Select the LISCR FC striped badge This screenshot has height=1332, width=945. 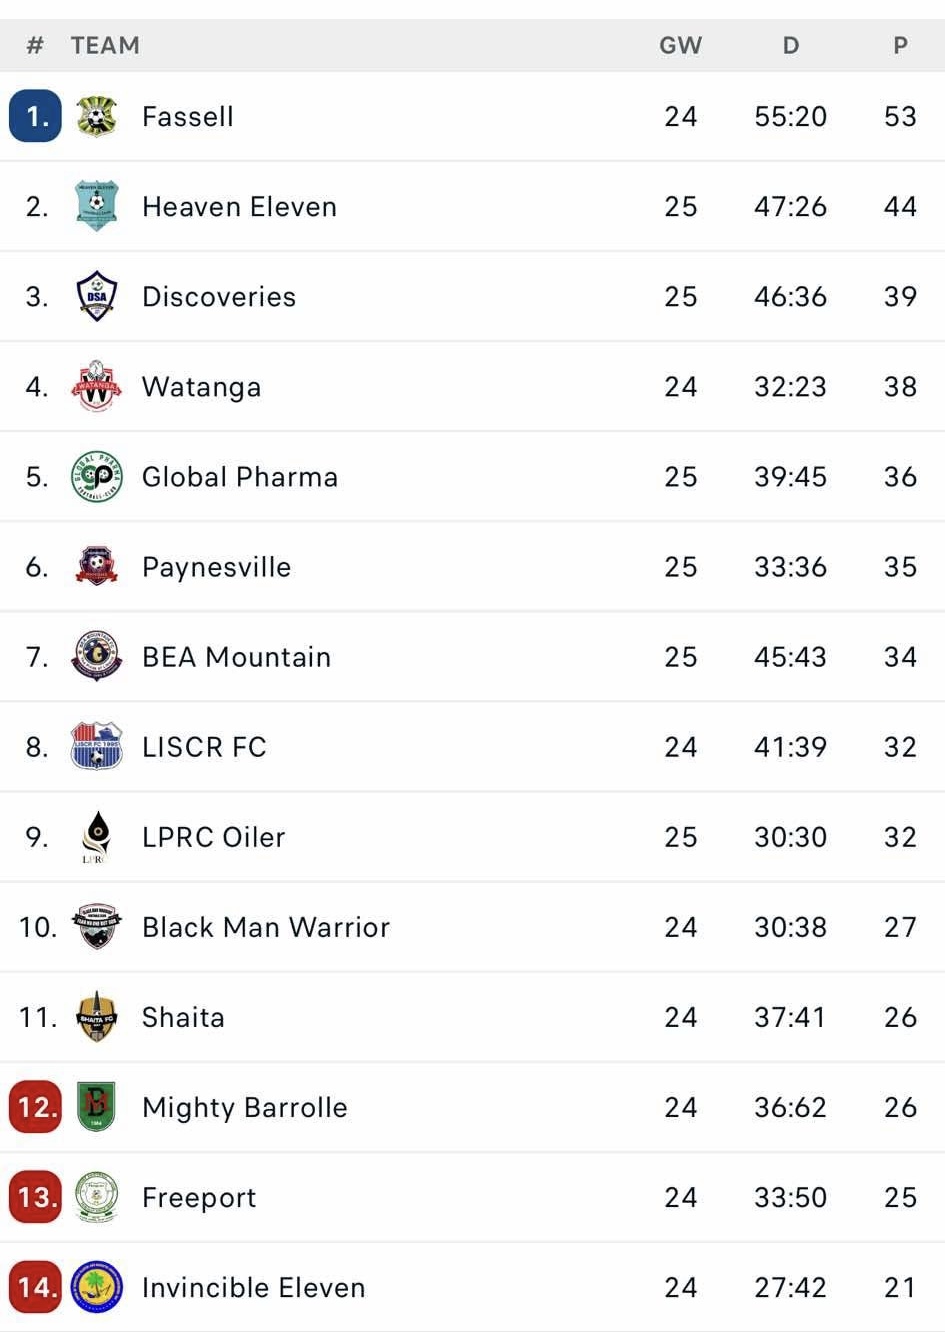97,746
